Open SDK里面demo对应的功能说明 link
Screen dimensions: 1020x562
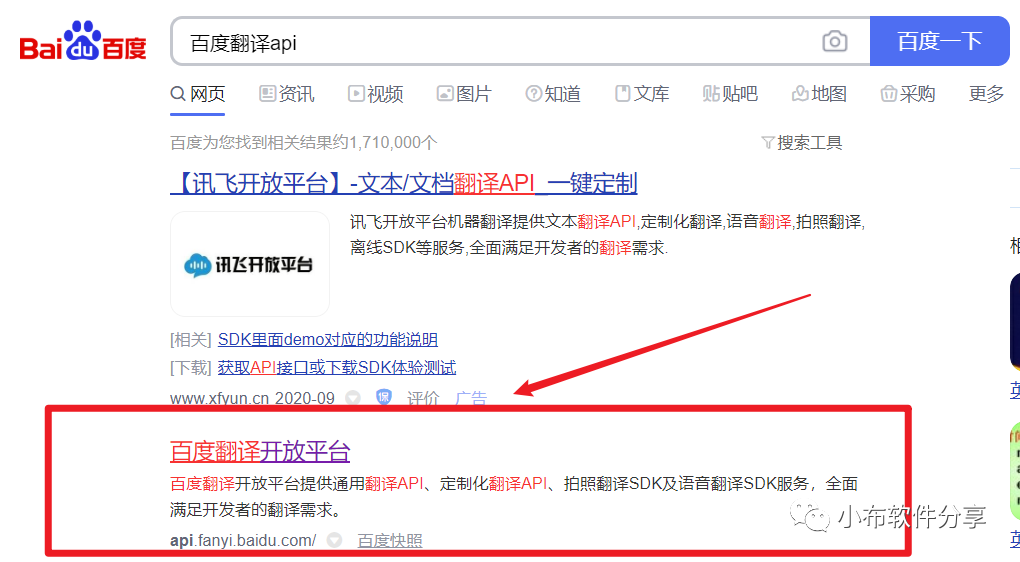[x=327, y=340]
